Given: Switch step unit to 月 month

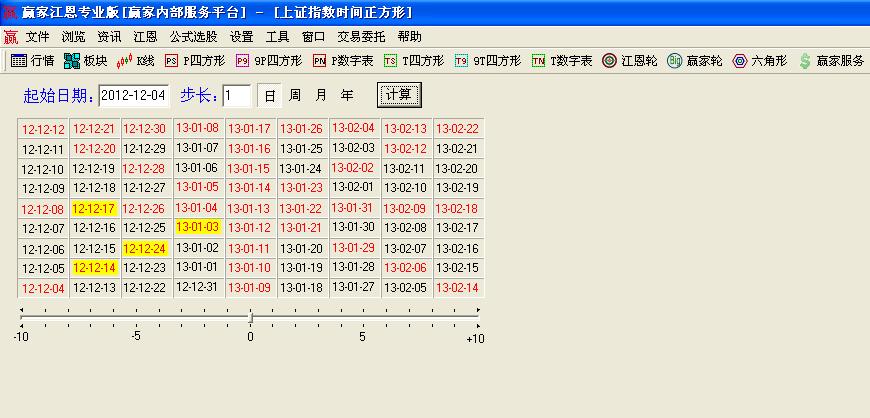Looking at the screenshot, I should pos(321,96).
